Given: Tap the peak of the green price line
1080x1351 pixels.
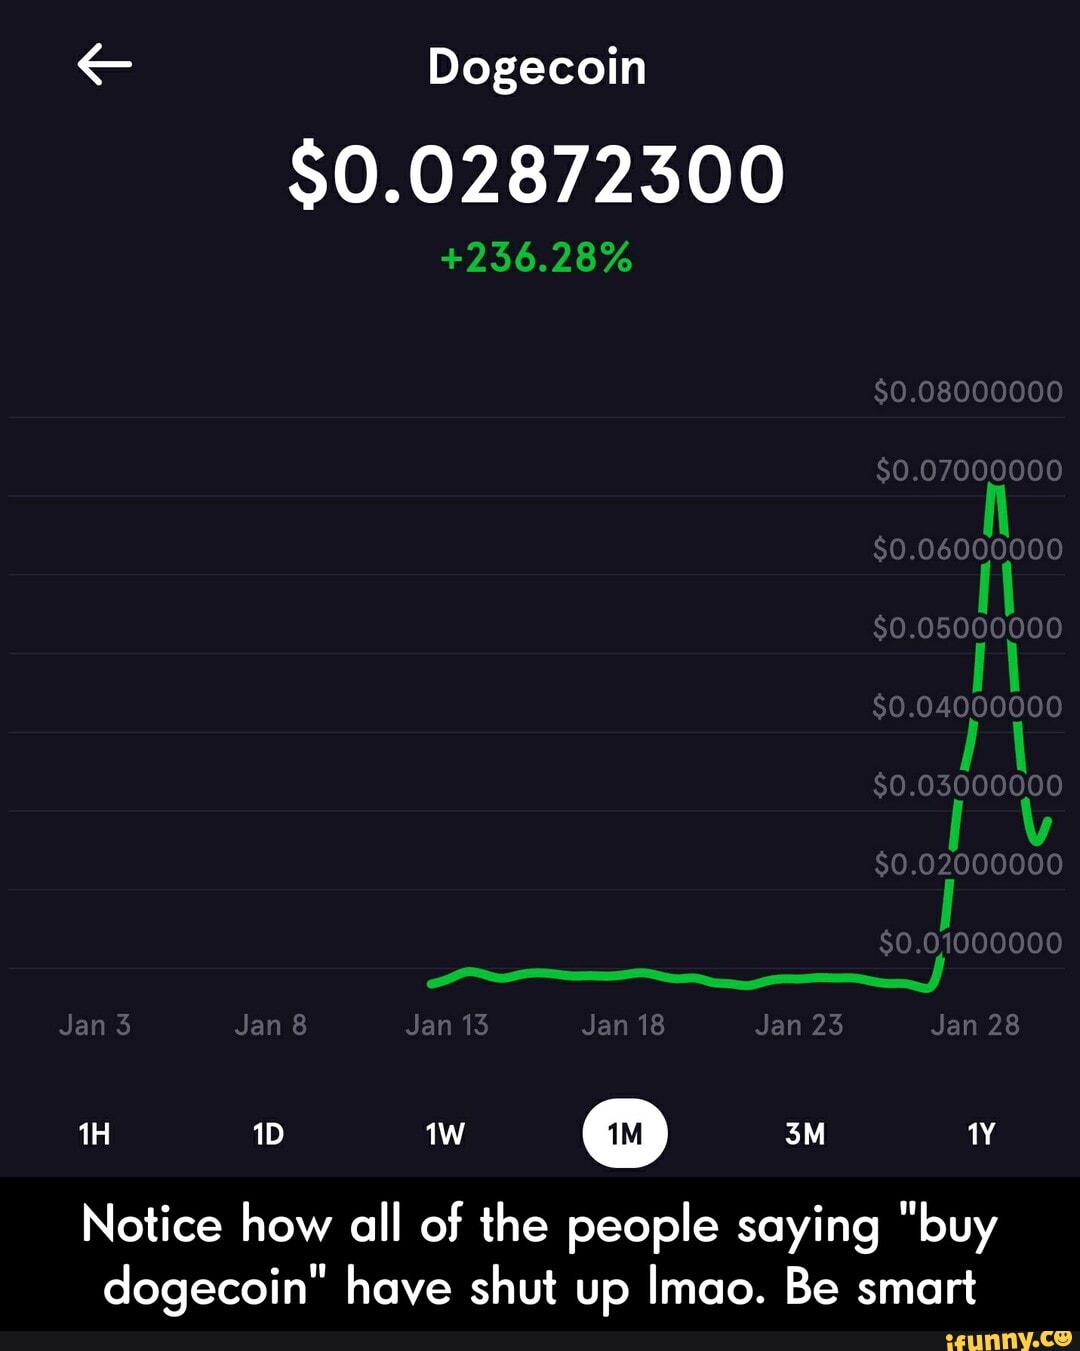Looking at the screenshot, I should click(x=995, y=488).
